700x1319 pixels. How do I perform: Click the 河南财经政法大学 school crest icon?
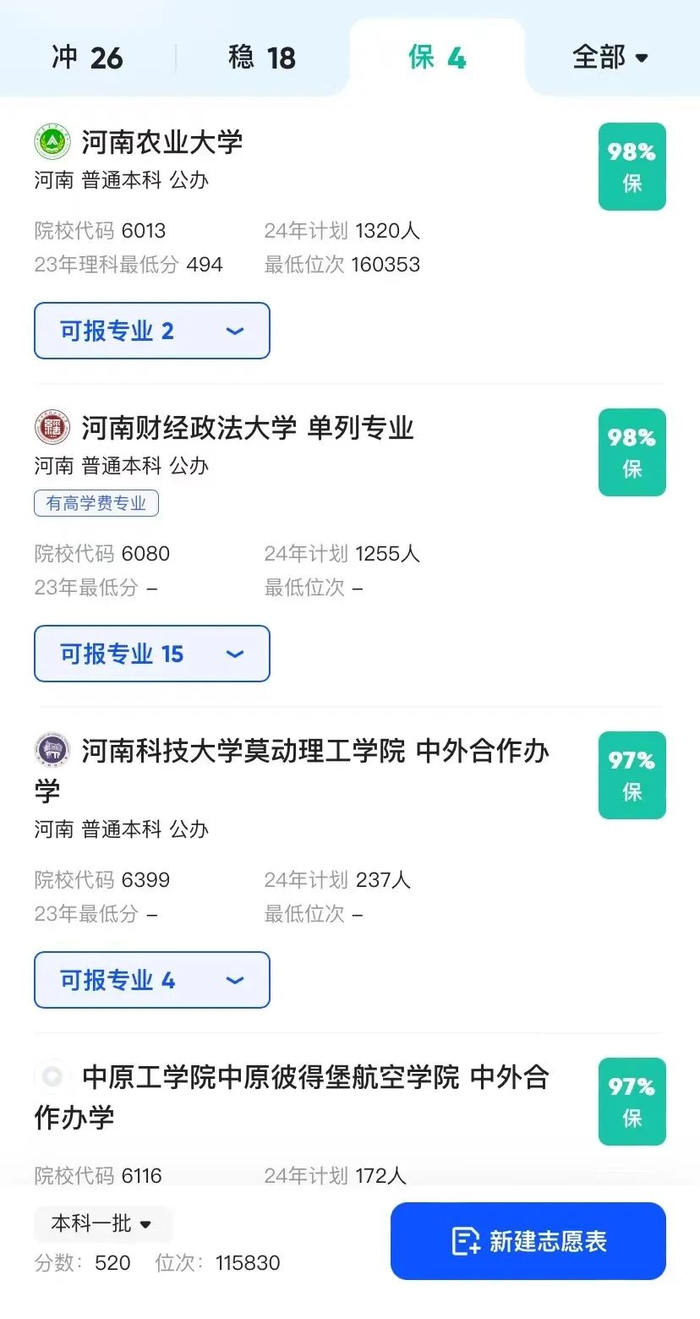[x=52, y=428]
